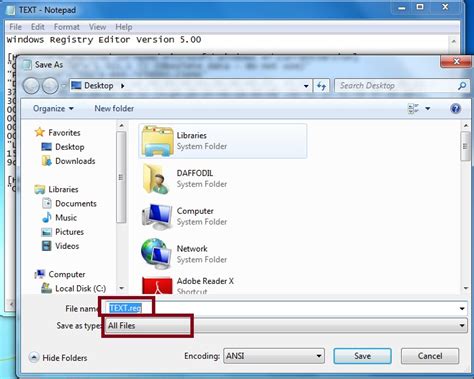Select Pictures library in navigation pane
The image size is (474, 379).
(69, 232)
